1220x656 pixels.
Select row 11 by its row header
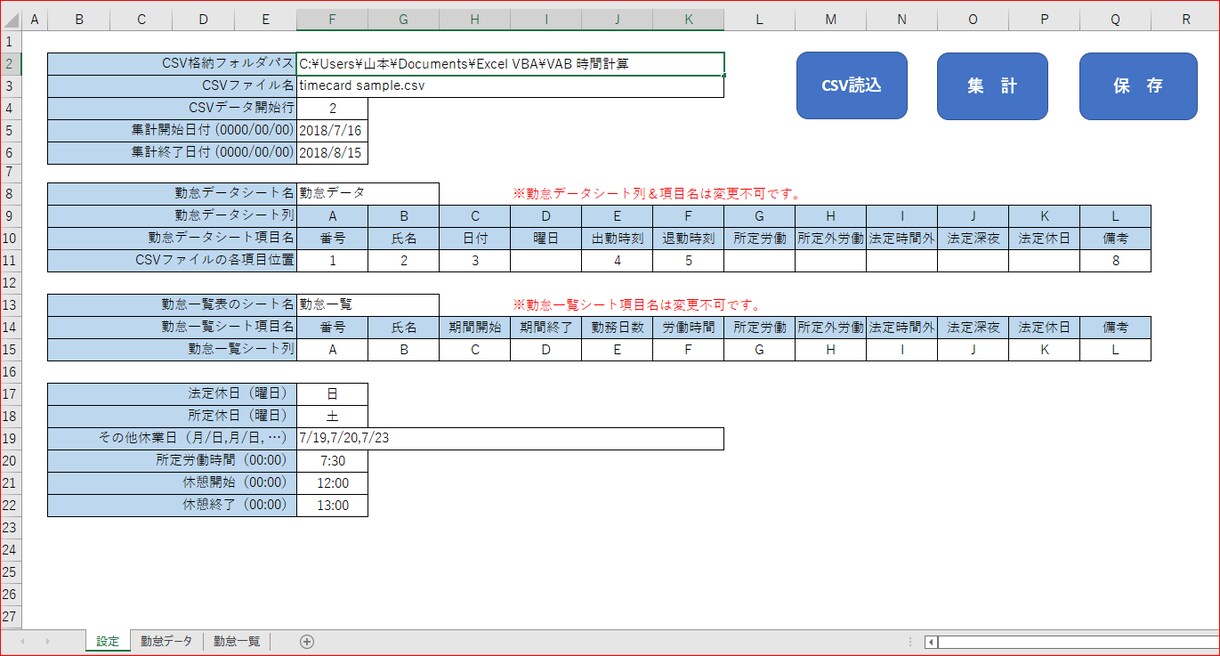pyautogui.click(x=9, y=260)
